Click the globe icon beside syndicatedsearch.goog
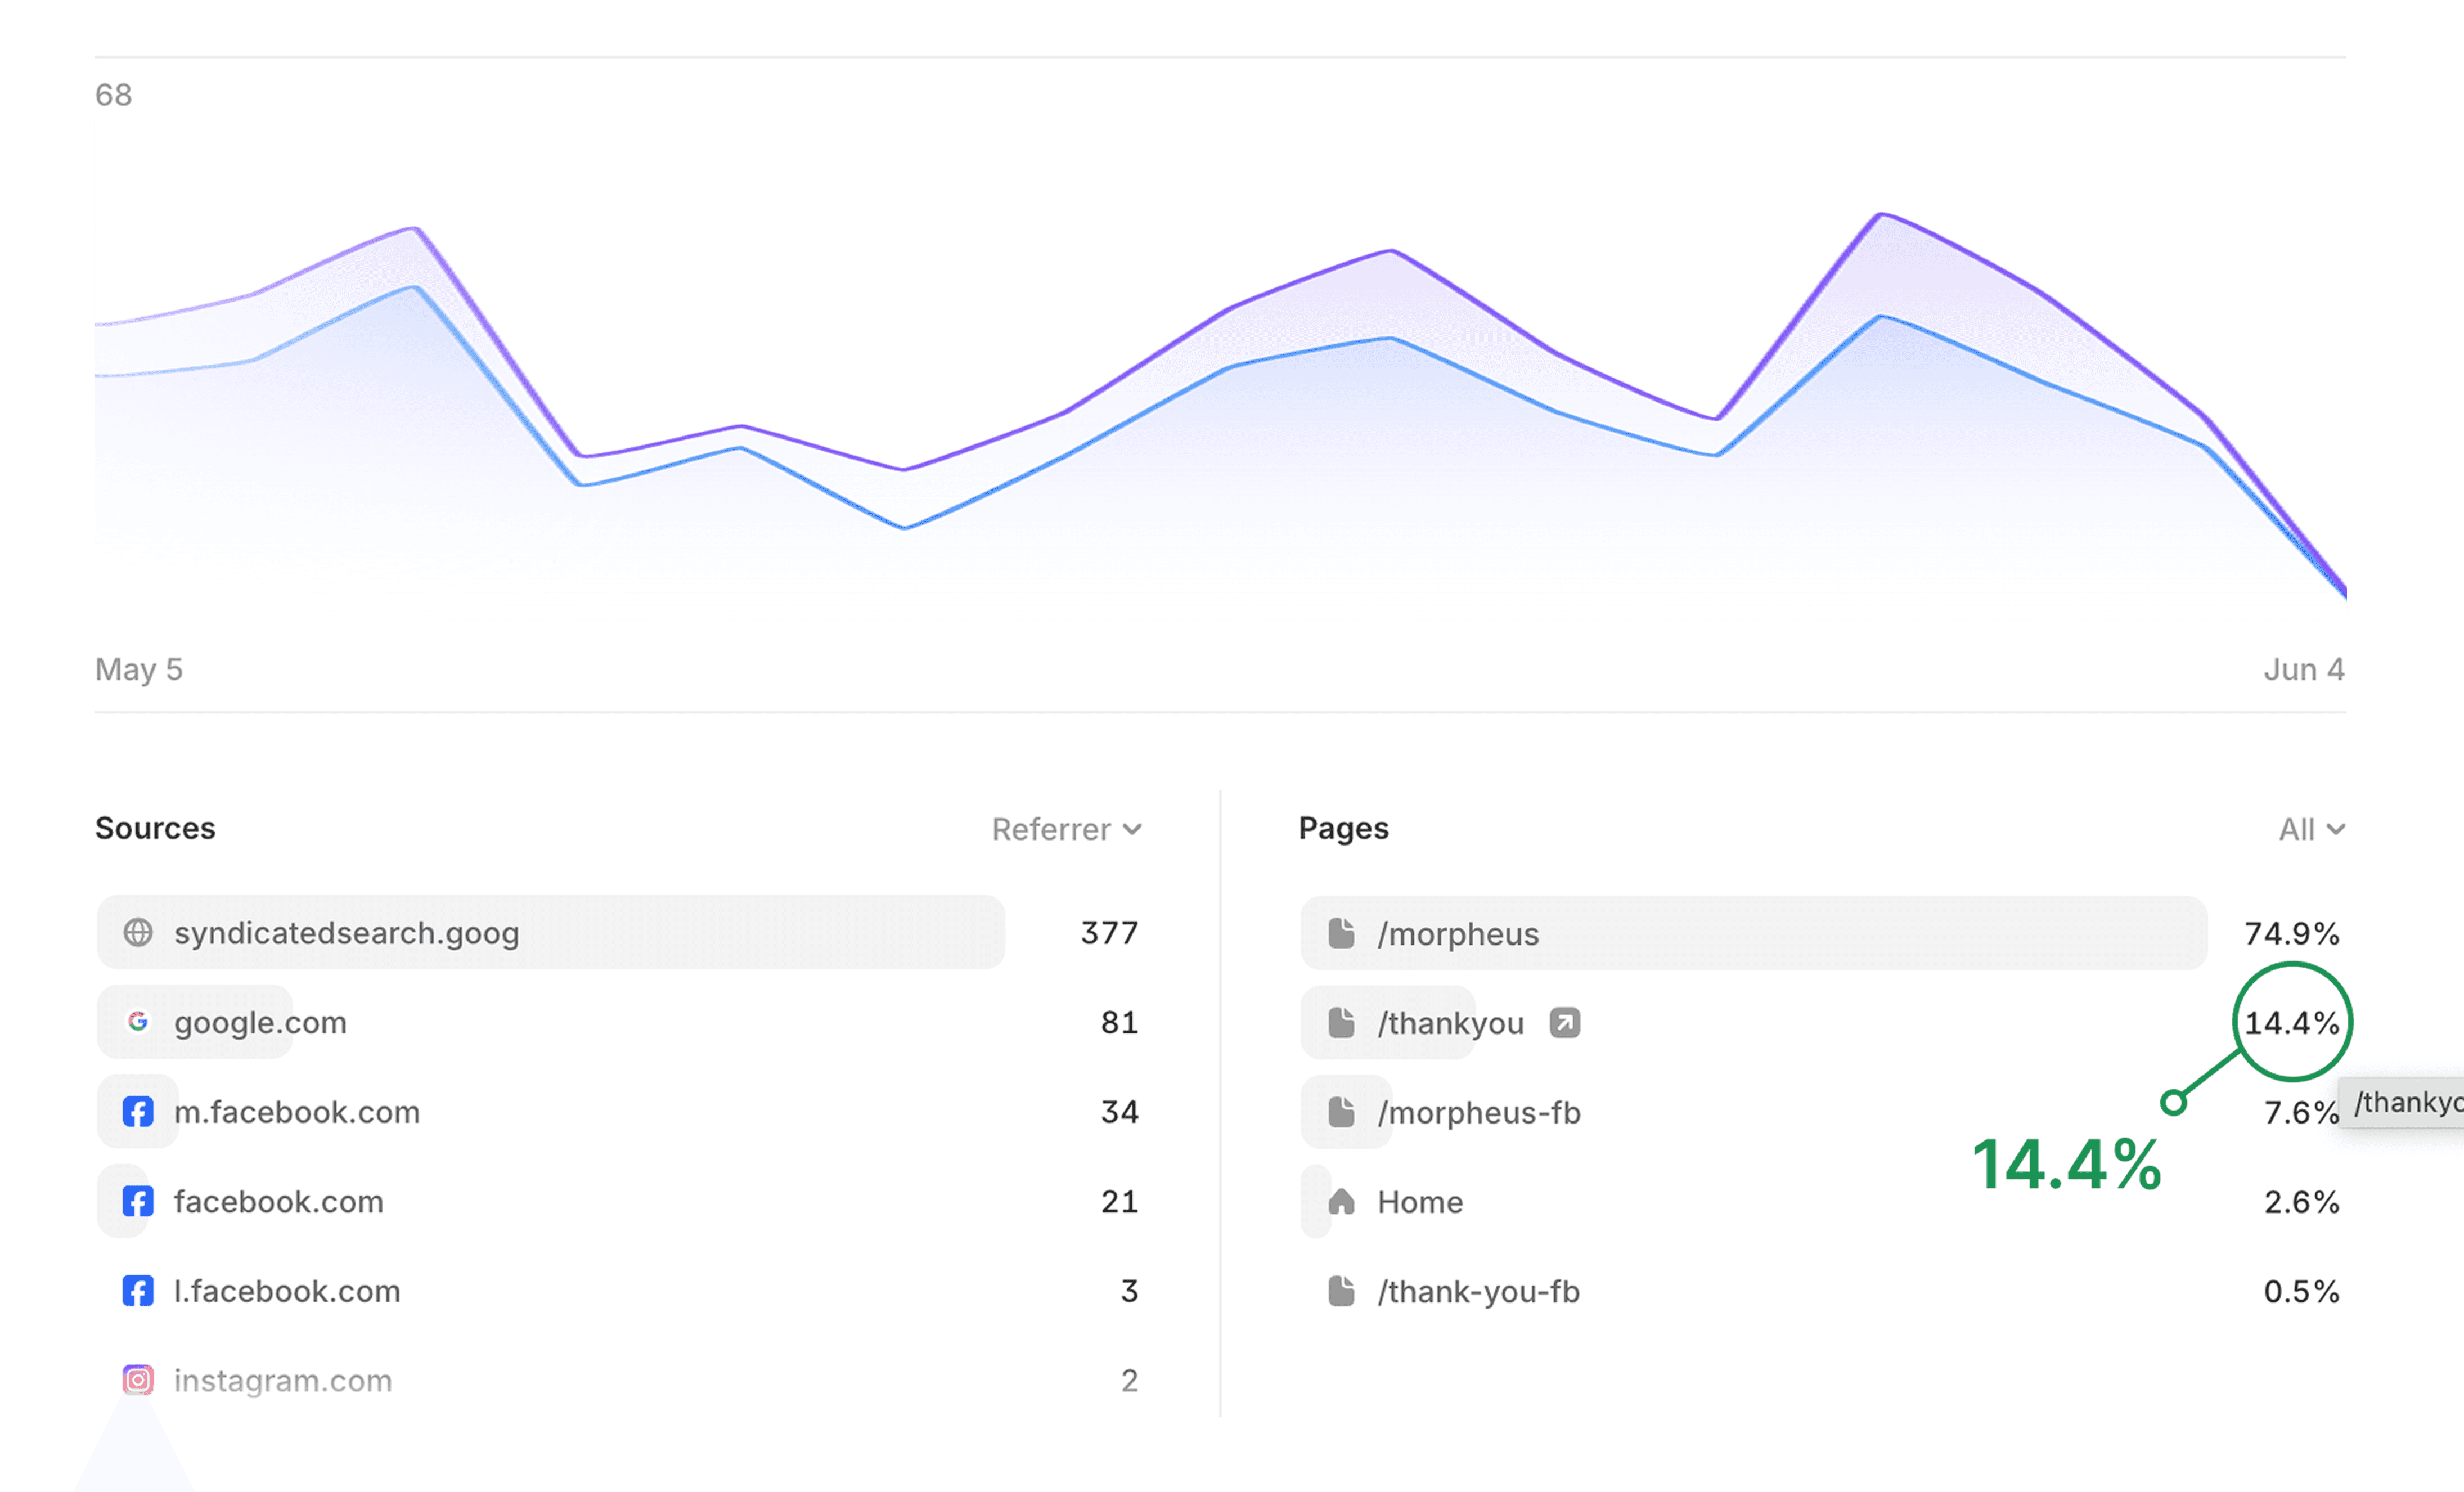 click(x=138, y=933)
